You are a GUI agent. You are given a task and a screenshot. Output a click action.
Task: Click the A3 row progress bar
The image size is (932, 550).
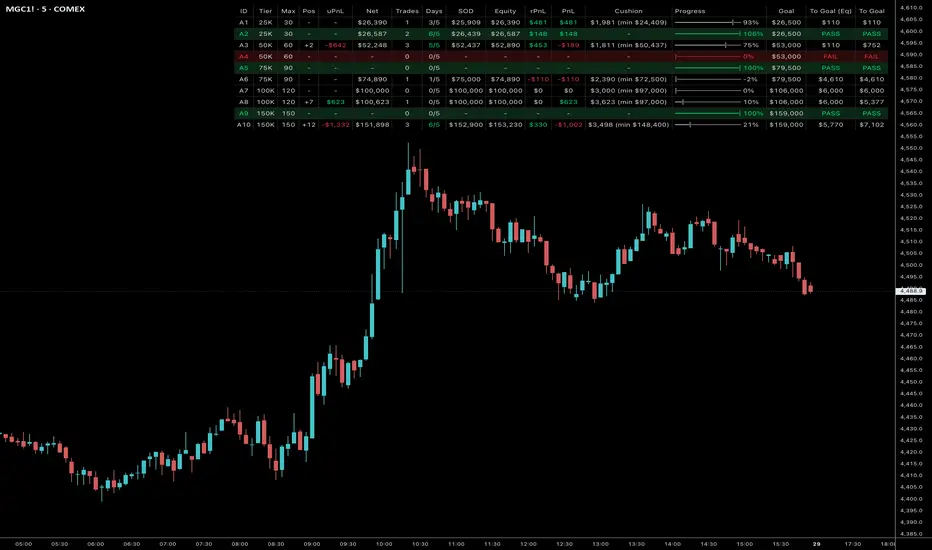pyautogui.click(x=707, y=45)
